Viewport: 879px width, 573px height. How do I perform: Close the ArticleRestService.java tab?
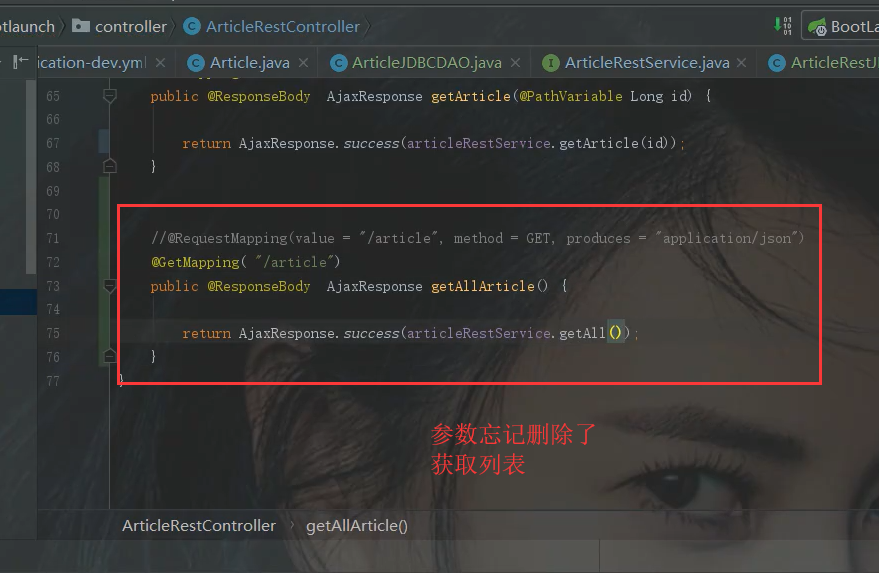pos(741,63)
